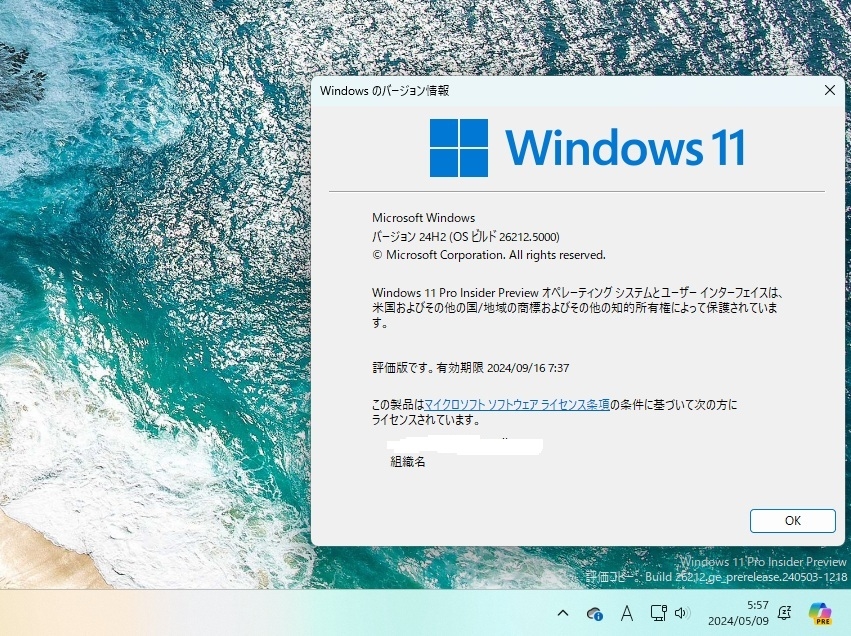Click the OK button in version dialog
The width and height of the screenshot is (851, 636).
(x=792, y=521)
